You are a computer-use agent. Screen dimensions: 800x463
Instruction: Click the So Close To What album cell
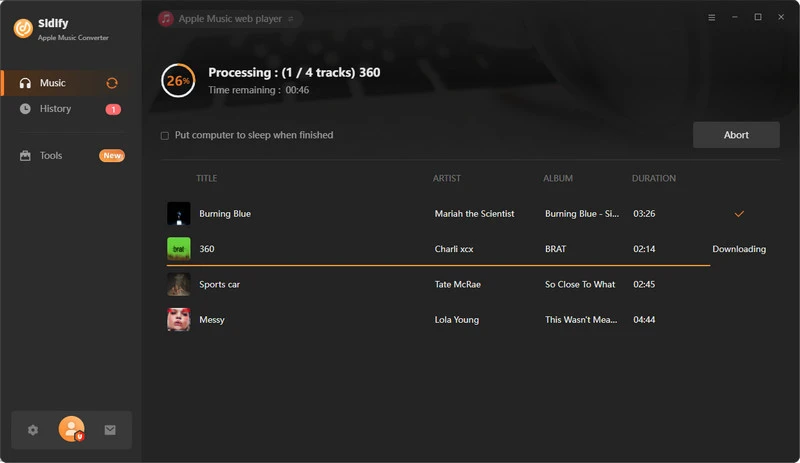tap(580, 284)
